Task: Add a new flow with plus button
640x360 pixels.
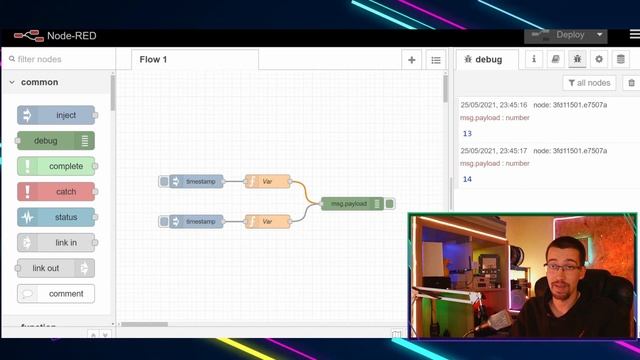Action: 411,60
